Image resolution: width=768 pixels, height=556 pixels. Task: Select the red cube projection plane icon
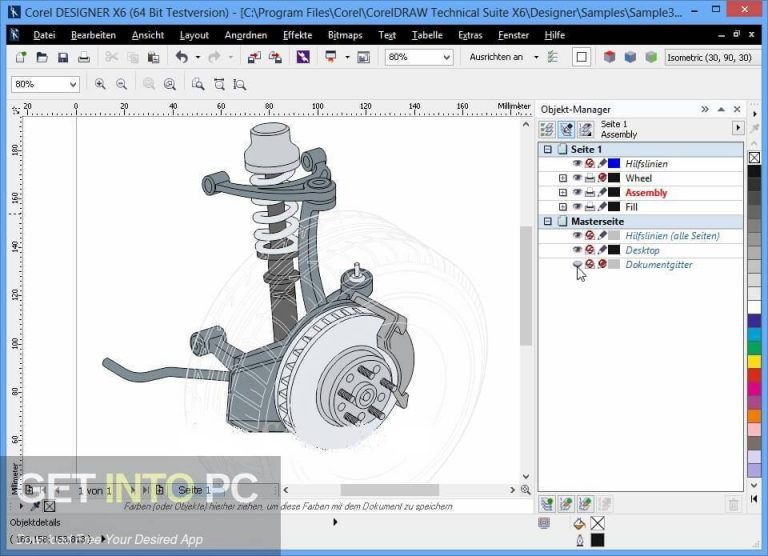[609, 57]
